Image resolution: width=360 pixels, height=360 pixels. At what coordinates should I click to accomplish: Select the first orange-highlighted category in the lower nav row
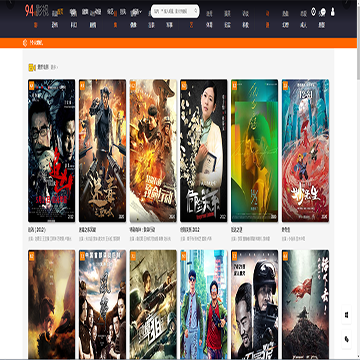click(x=36, y=25)
